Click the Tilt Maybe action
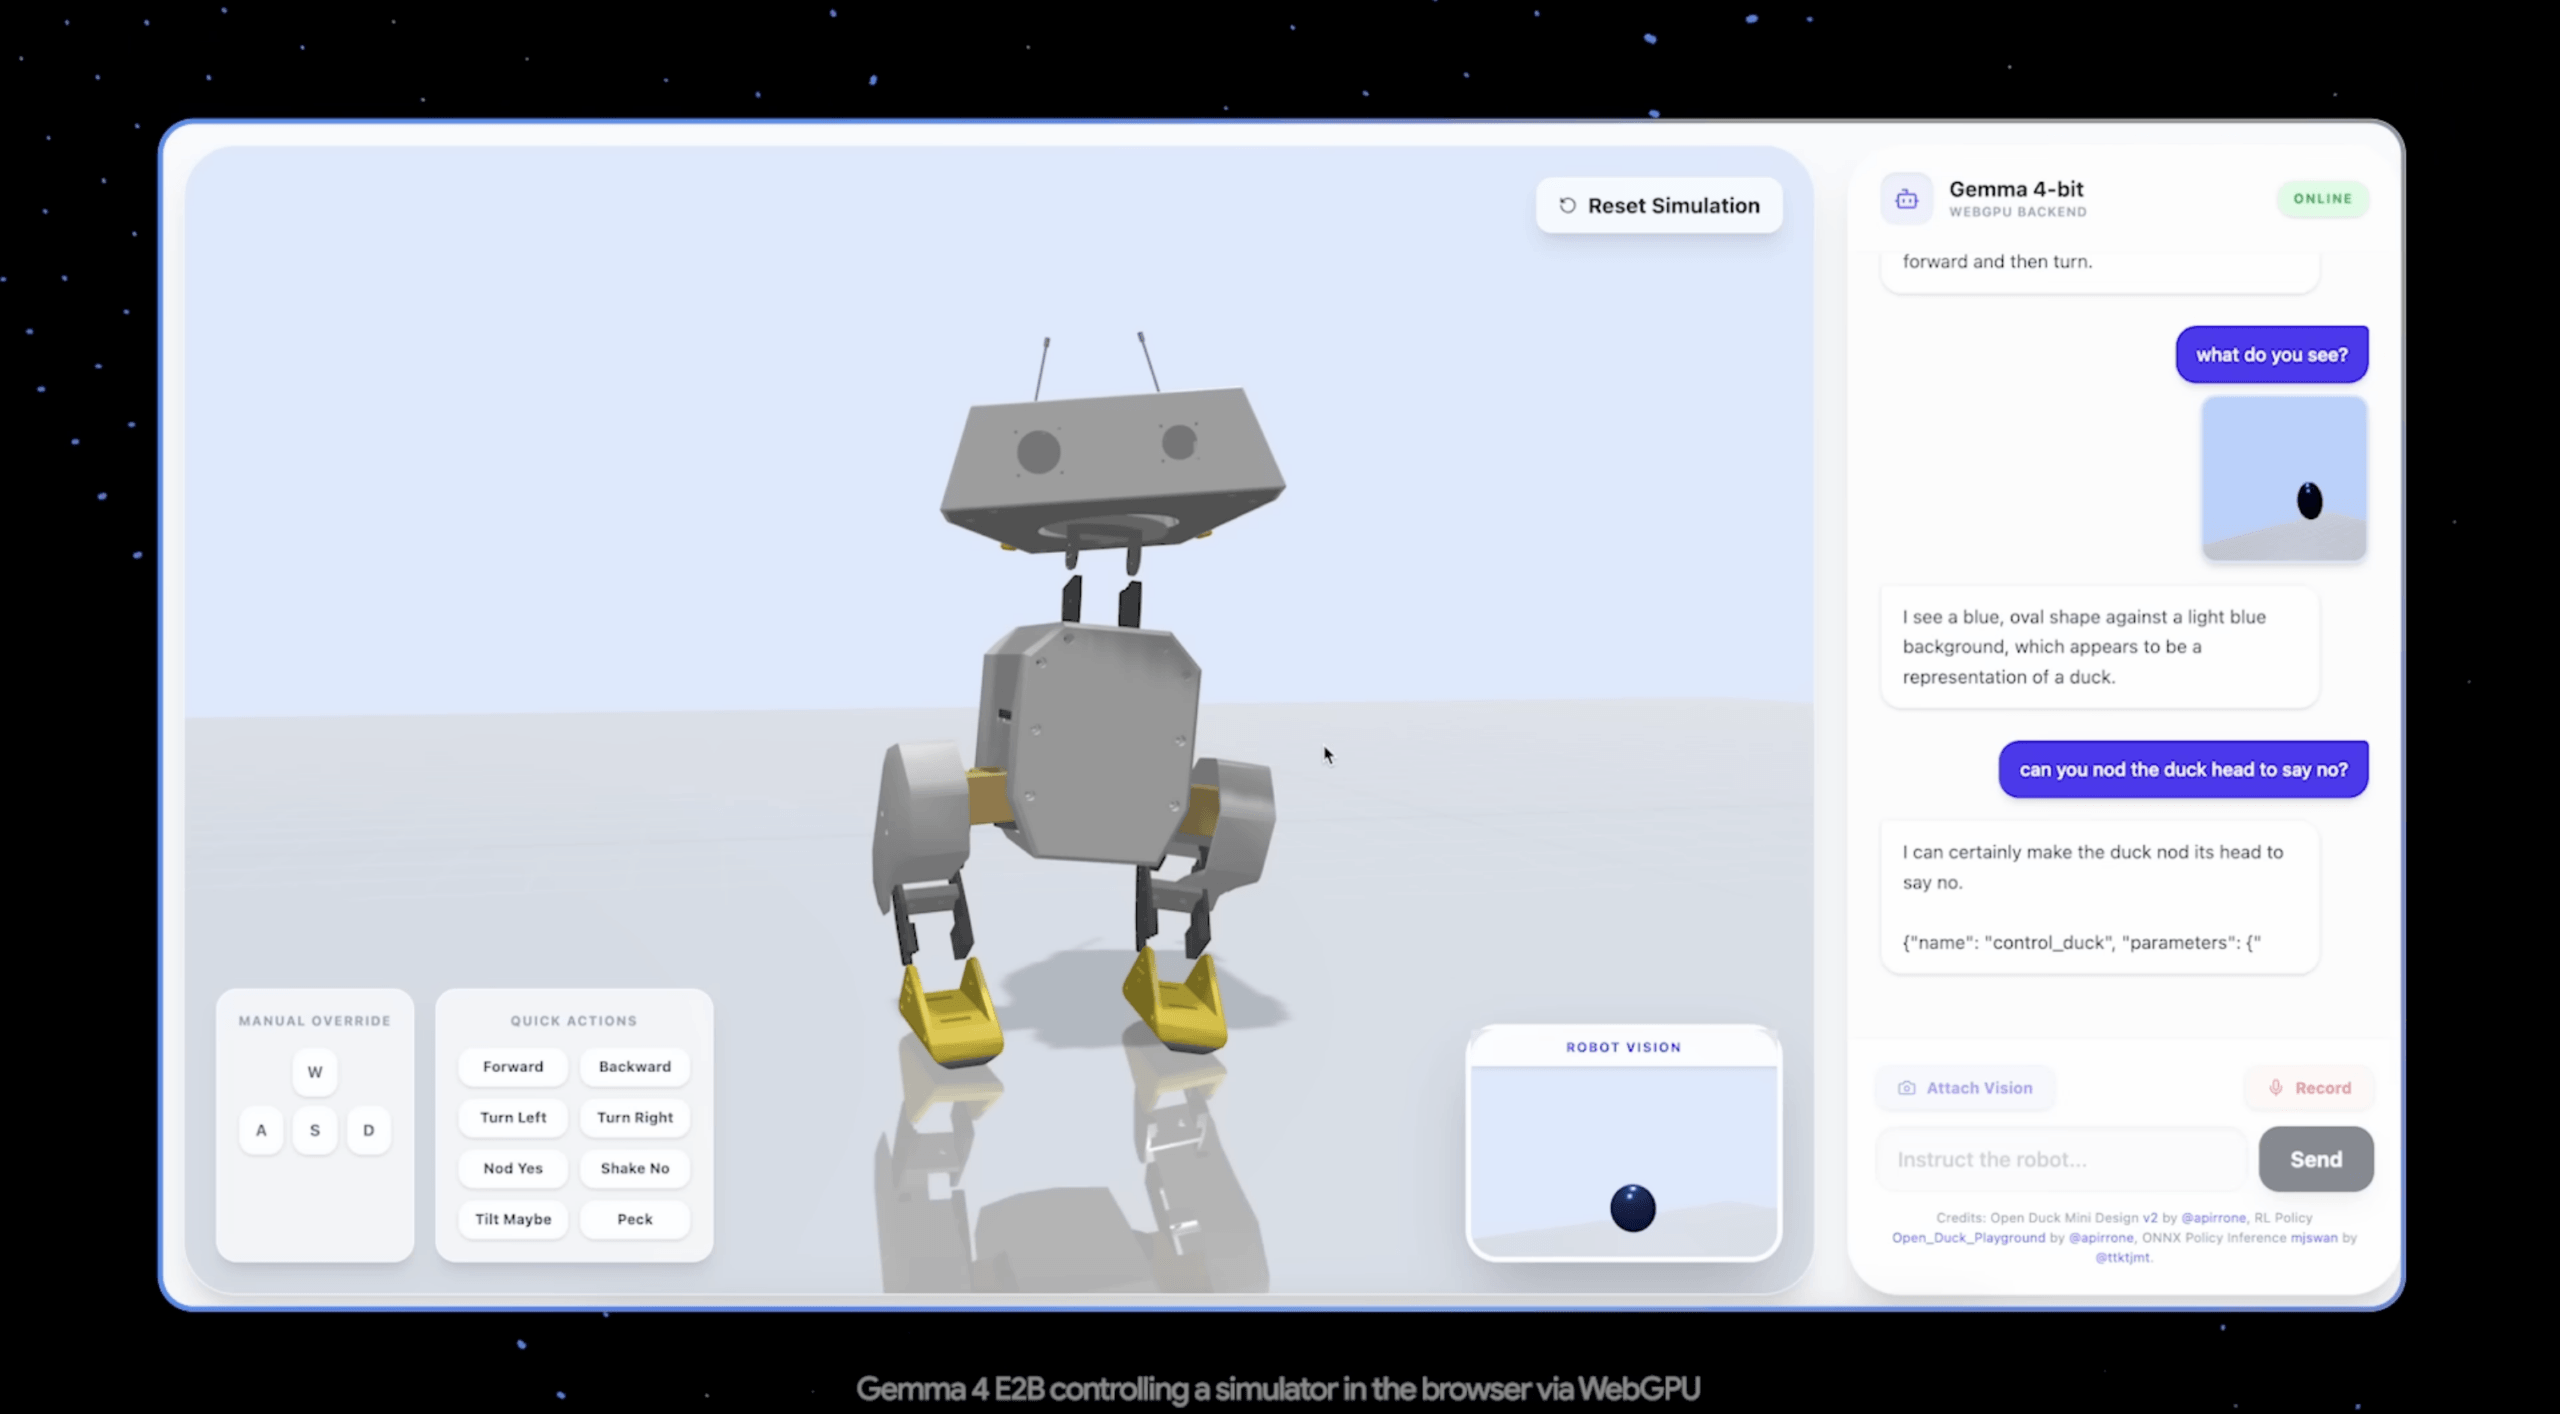Screen dimensions: 2560x1414 (513, 1219)
